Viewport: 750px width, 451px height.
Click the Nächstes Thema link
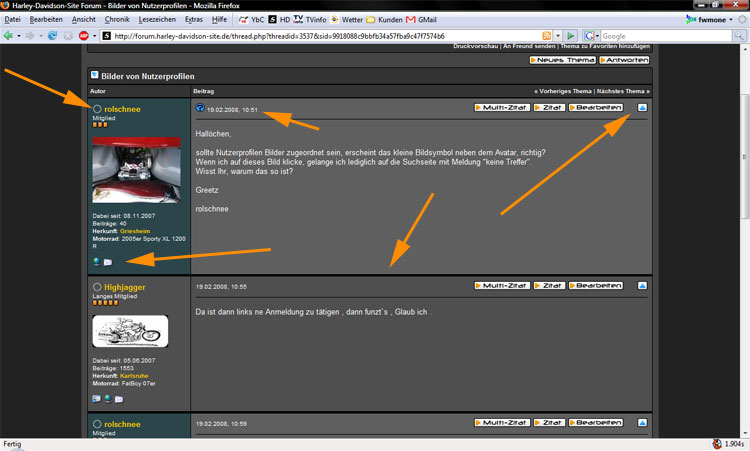(x=622, y=91)
